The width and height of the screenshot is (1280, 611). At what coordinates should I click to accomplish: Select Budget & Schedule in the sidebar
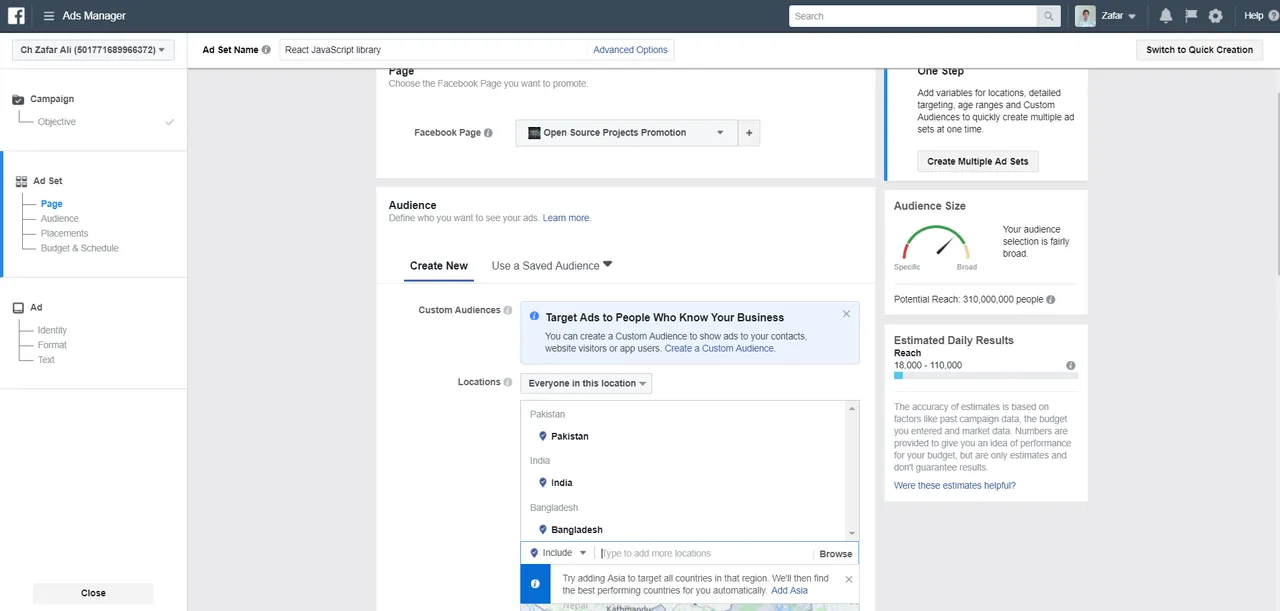[x=80, y=249]
